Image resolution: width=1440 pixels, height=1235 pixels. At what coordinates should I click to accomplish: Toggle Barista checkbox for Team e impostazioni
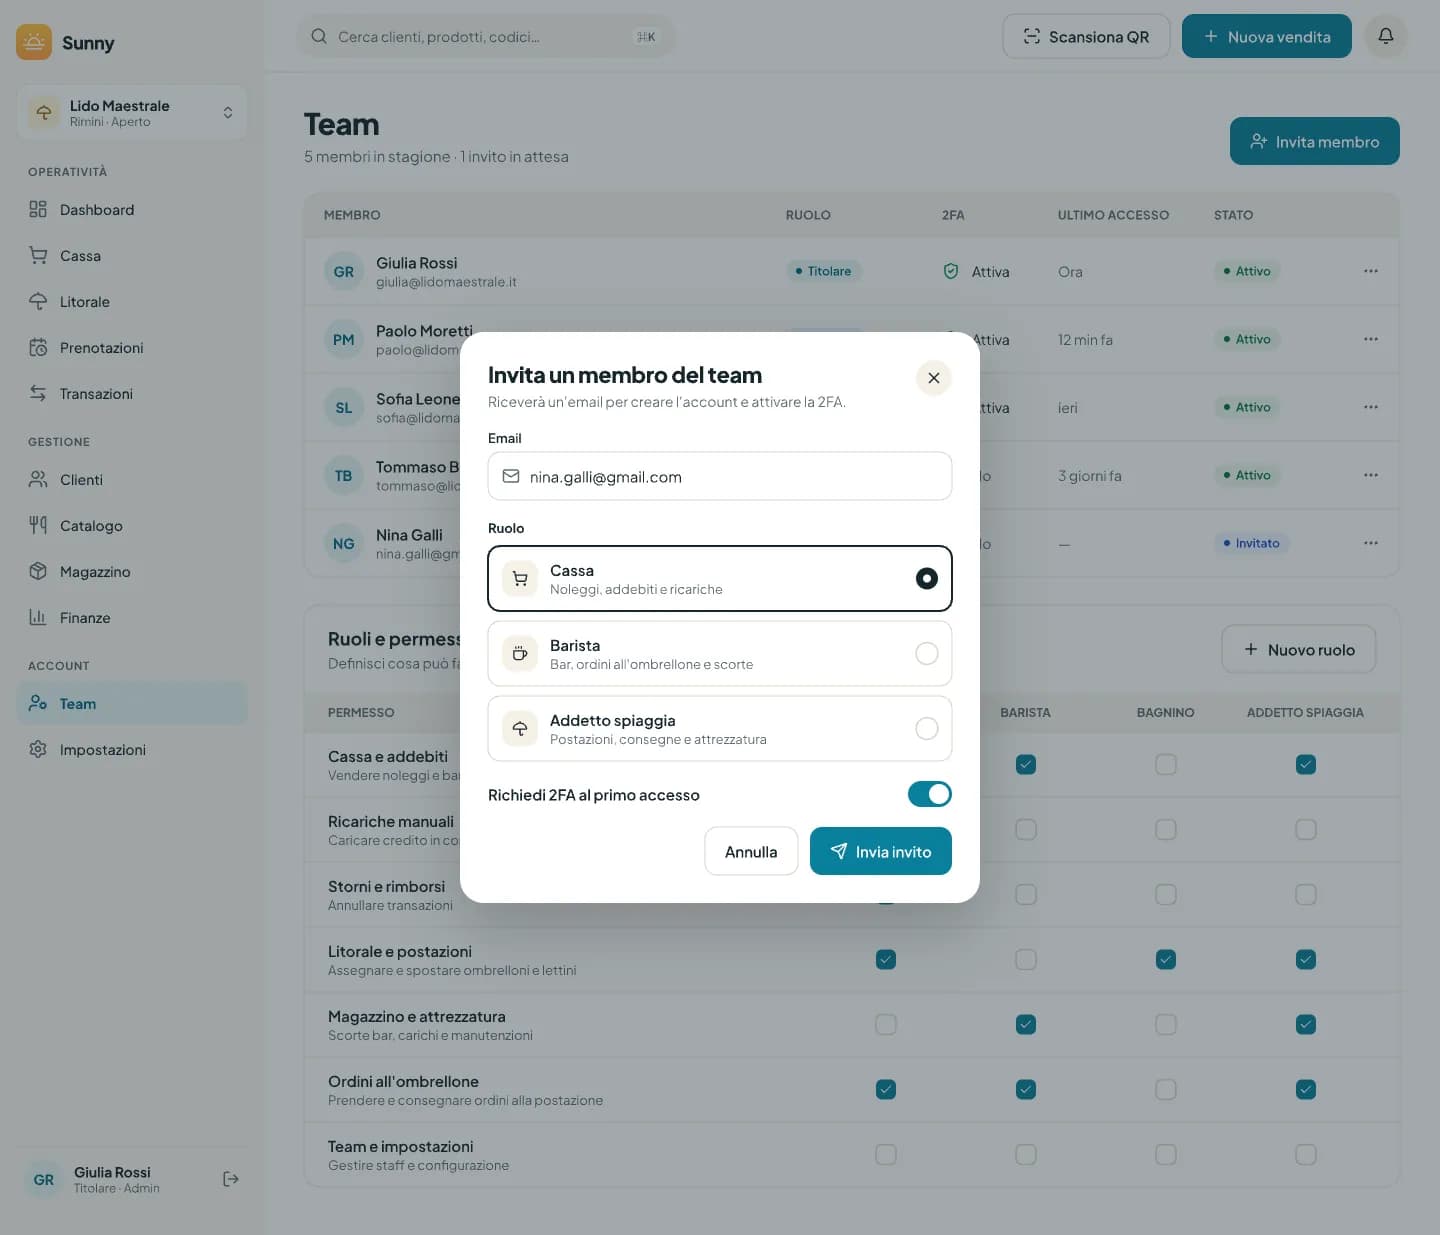pyautogui.click(x=1026, y=1154)
